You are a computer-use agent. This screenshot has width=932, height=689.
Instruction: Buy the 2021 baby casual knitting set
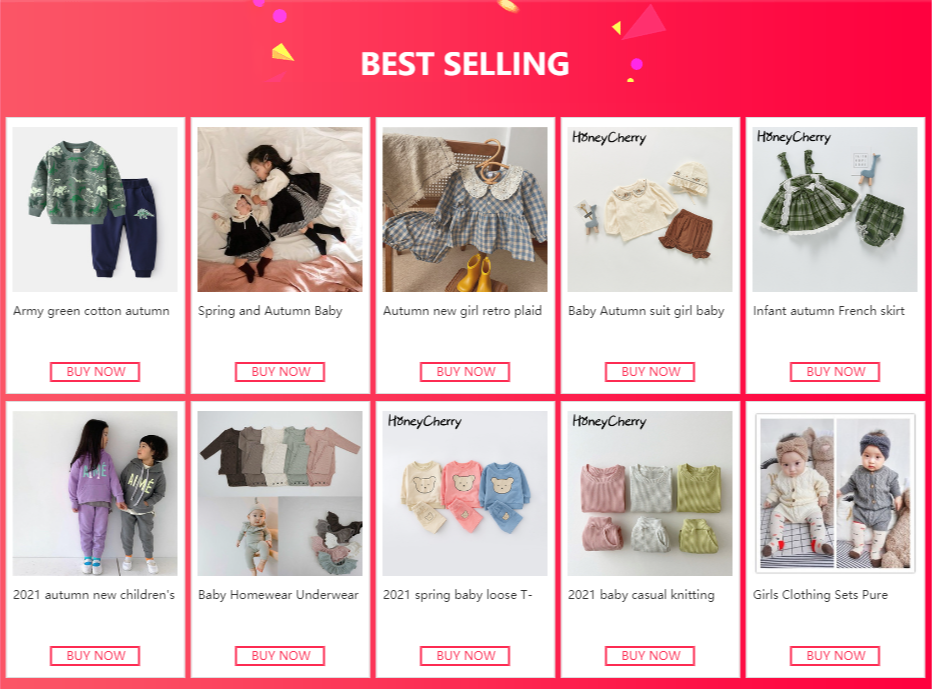(x=650, y=656)
